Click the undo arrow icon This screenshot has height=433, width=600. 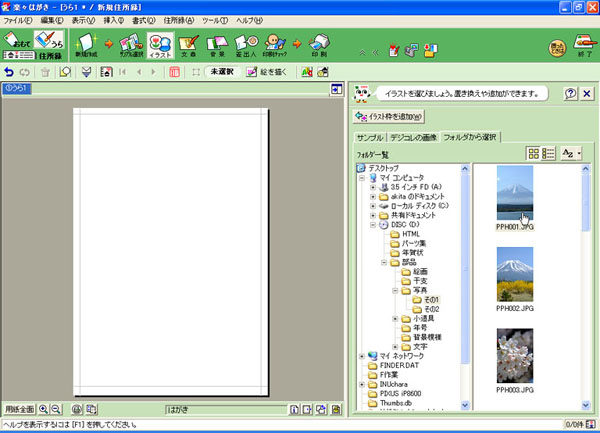pyautogui.click(x=9, y=72)
